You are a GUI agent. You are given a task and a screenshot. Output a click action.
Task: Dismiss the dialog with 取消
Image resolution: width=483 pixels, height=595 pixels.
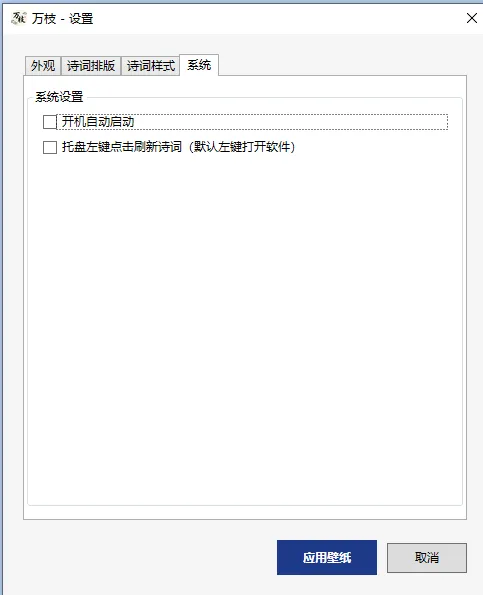point(427,557)
